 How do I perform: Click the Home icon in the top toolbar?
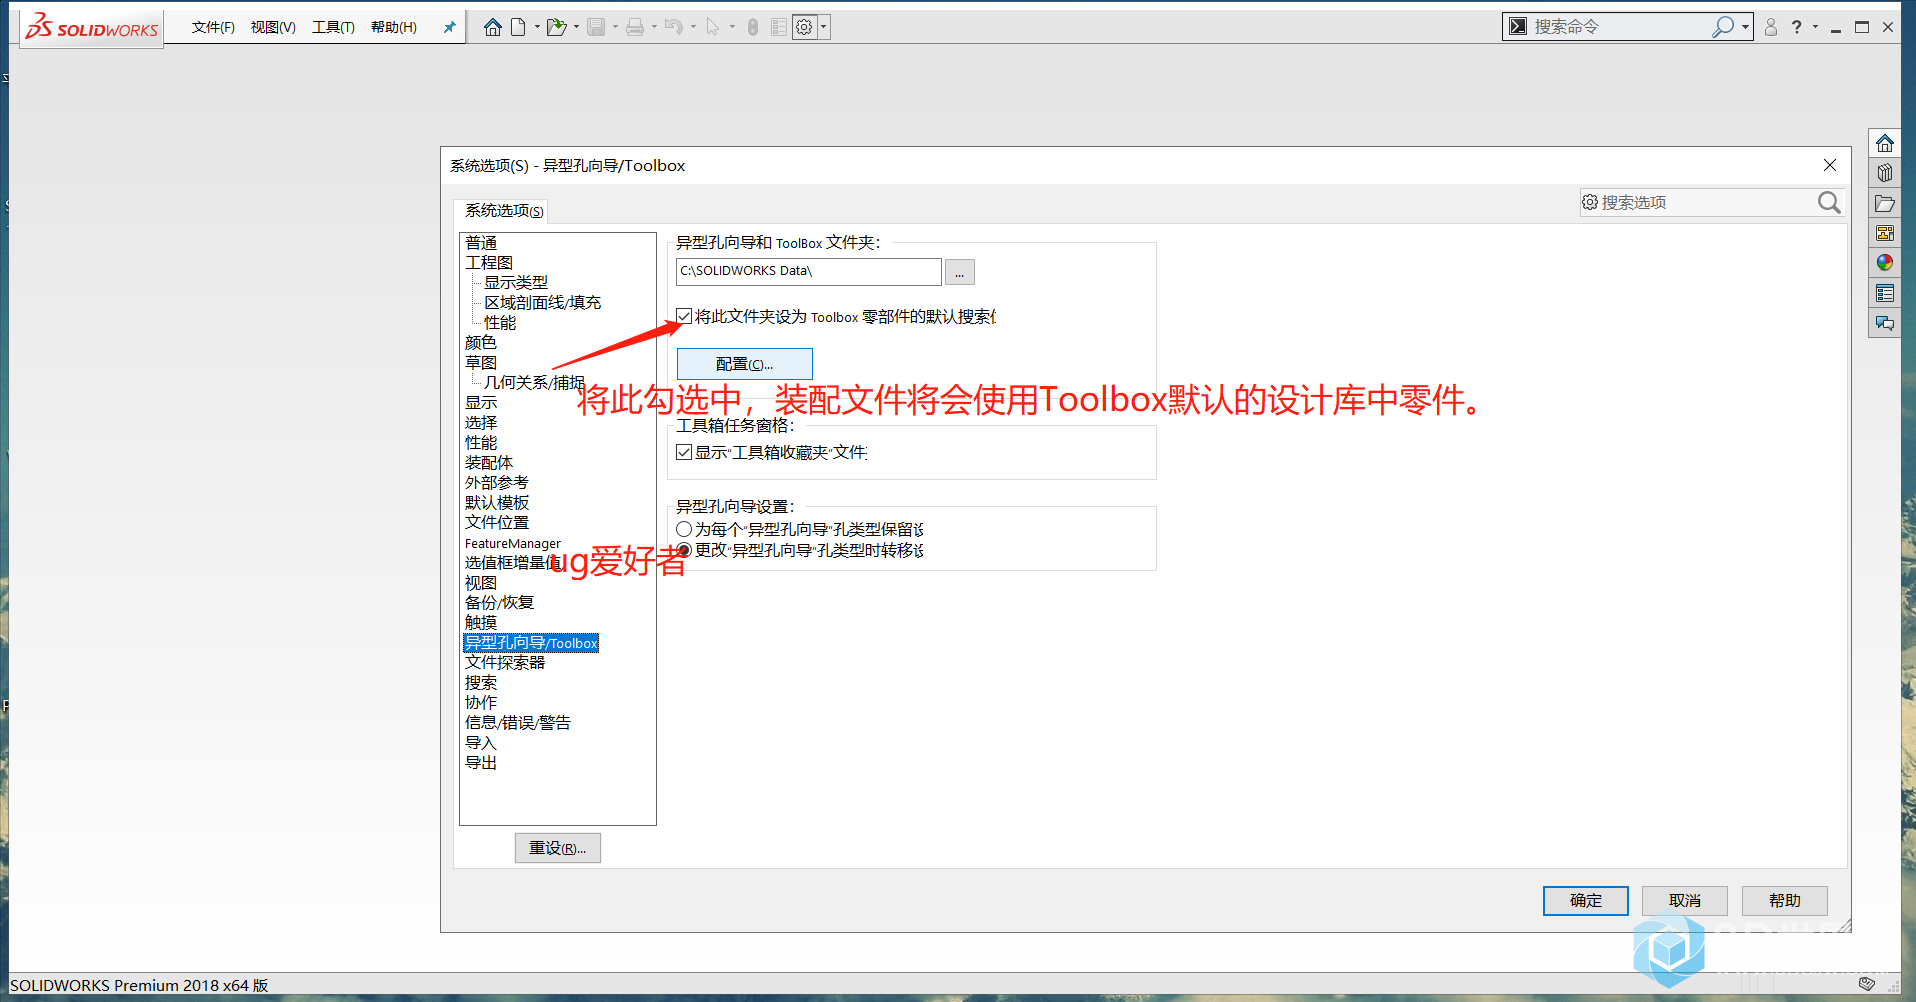[492, 27]
